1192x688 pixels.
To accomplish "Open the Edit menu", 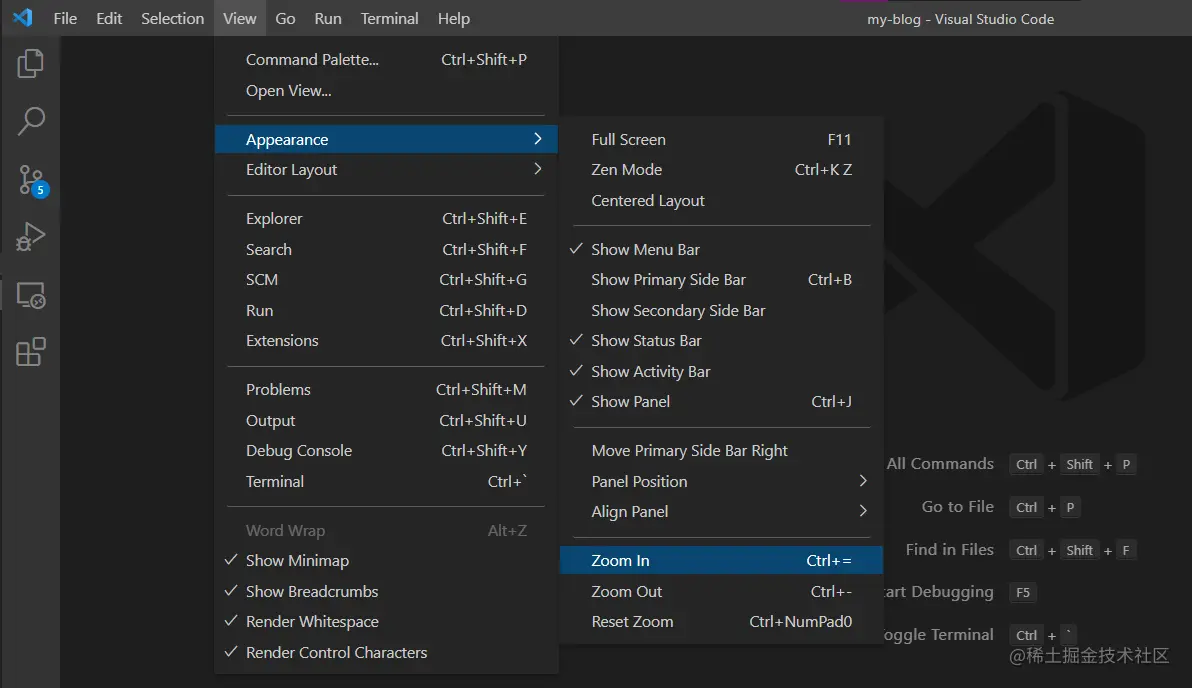I will point(109,18).
